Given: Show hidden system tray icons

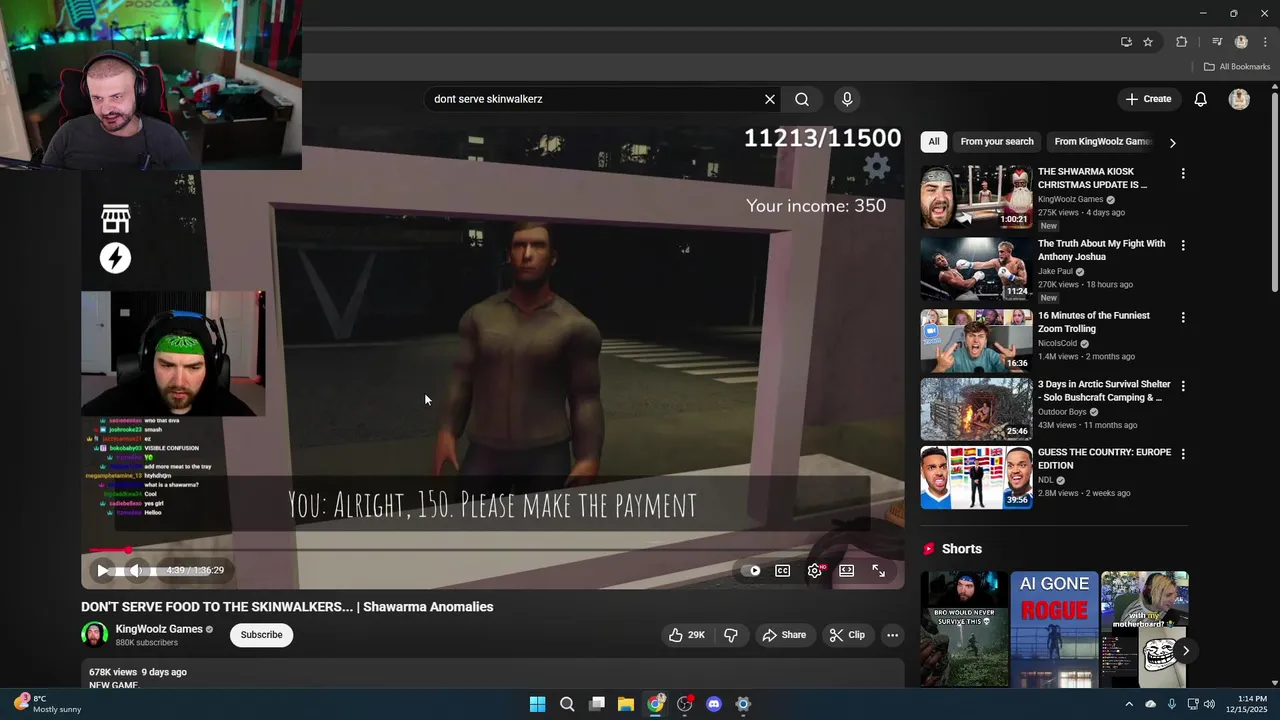Looking at the screenshot, I should point(1129,704).
